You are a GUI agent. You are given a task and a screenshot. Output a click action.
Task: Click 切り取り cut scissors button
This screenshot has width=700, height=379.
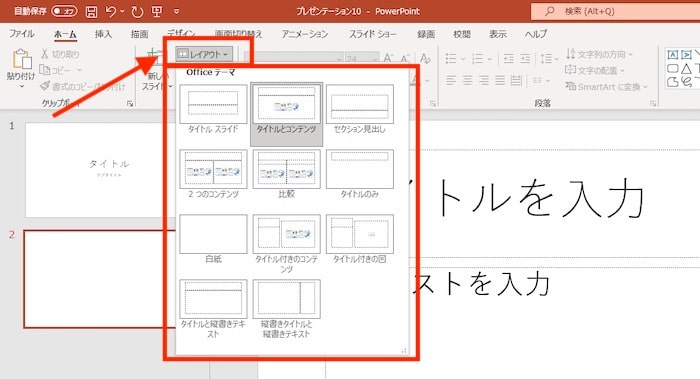[61, 54]
